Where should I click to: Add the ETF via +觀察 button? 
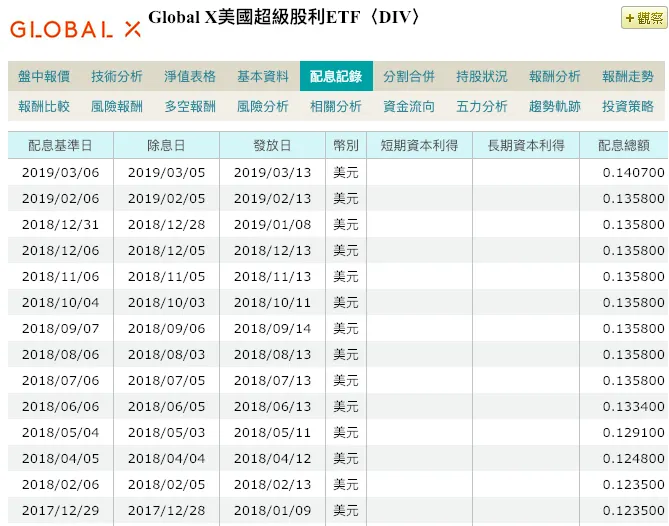click(644, 18)
